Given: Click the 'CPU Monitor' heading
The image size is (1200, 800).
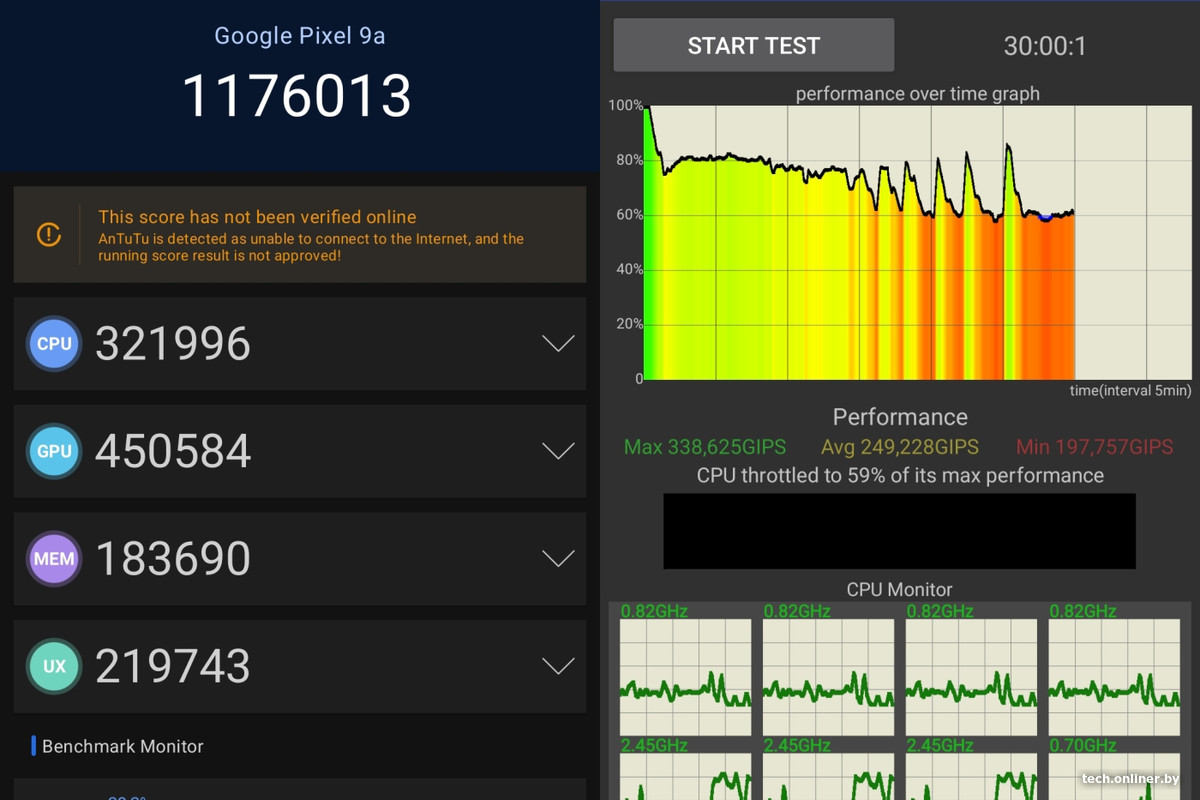Looking at the screenshot, I should (x=900, y=590).
